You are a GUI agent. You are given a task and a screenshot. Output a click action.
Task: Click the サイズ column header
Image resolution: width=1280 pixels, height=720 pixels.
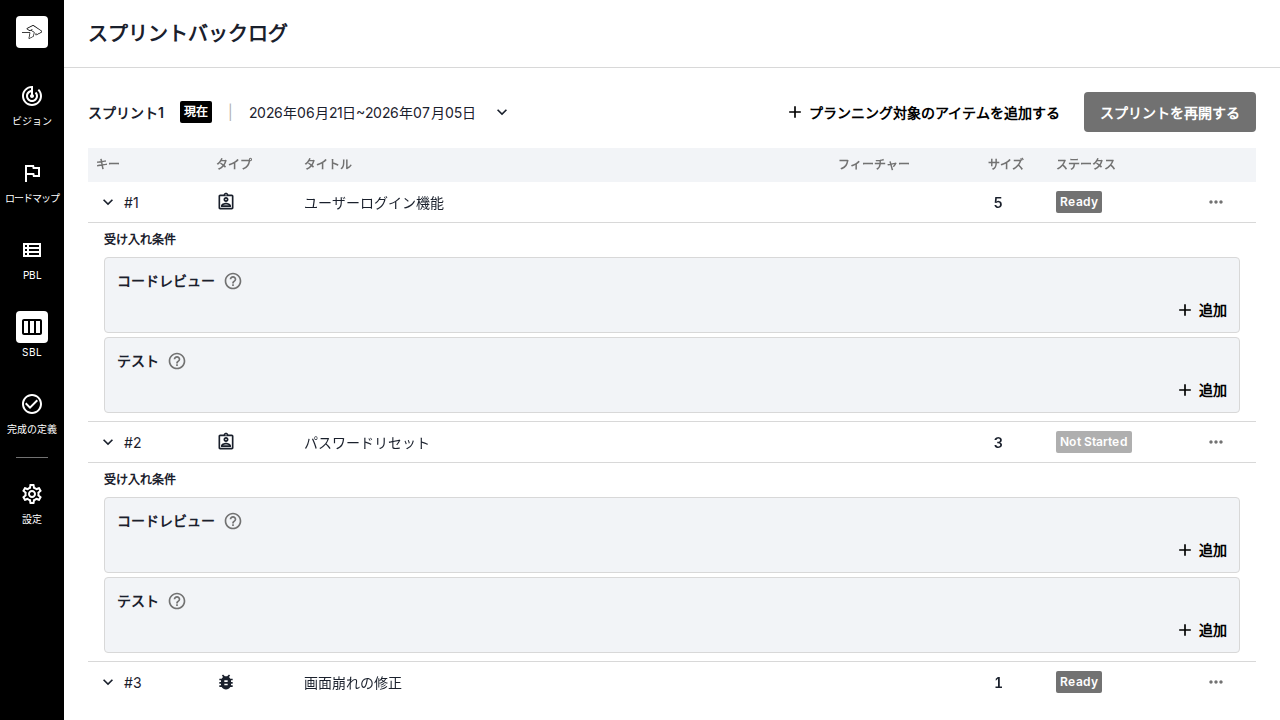[1006, 164]
